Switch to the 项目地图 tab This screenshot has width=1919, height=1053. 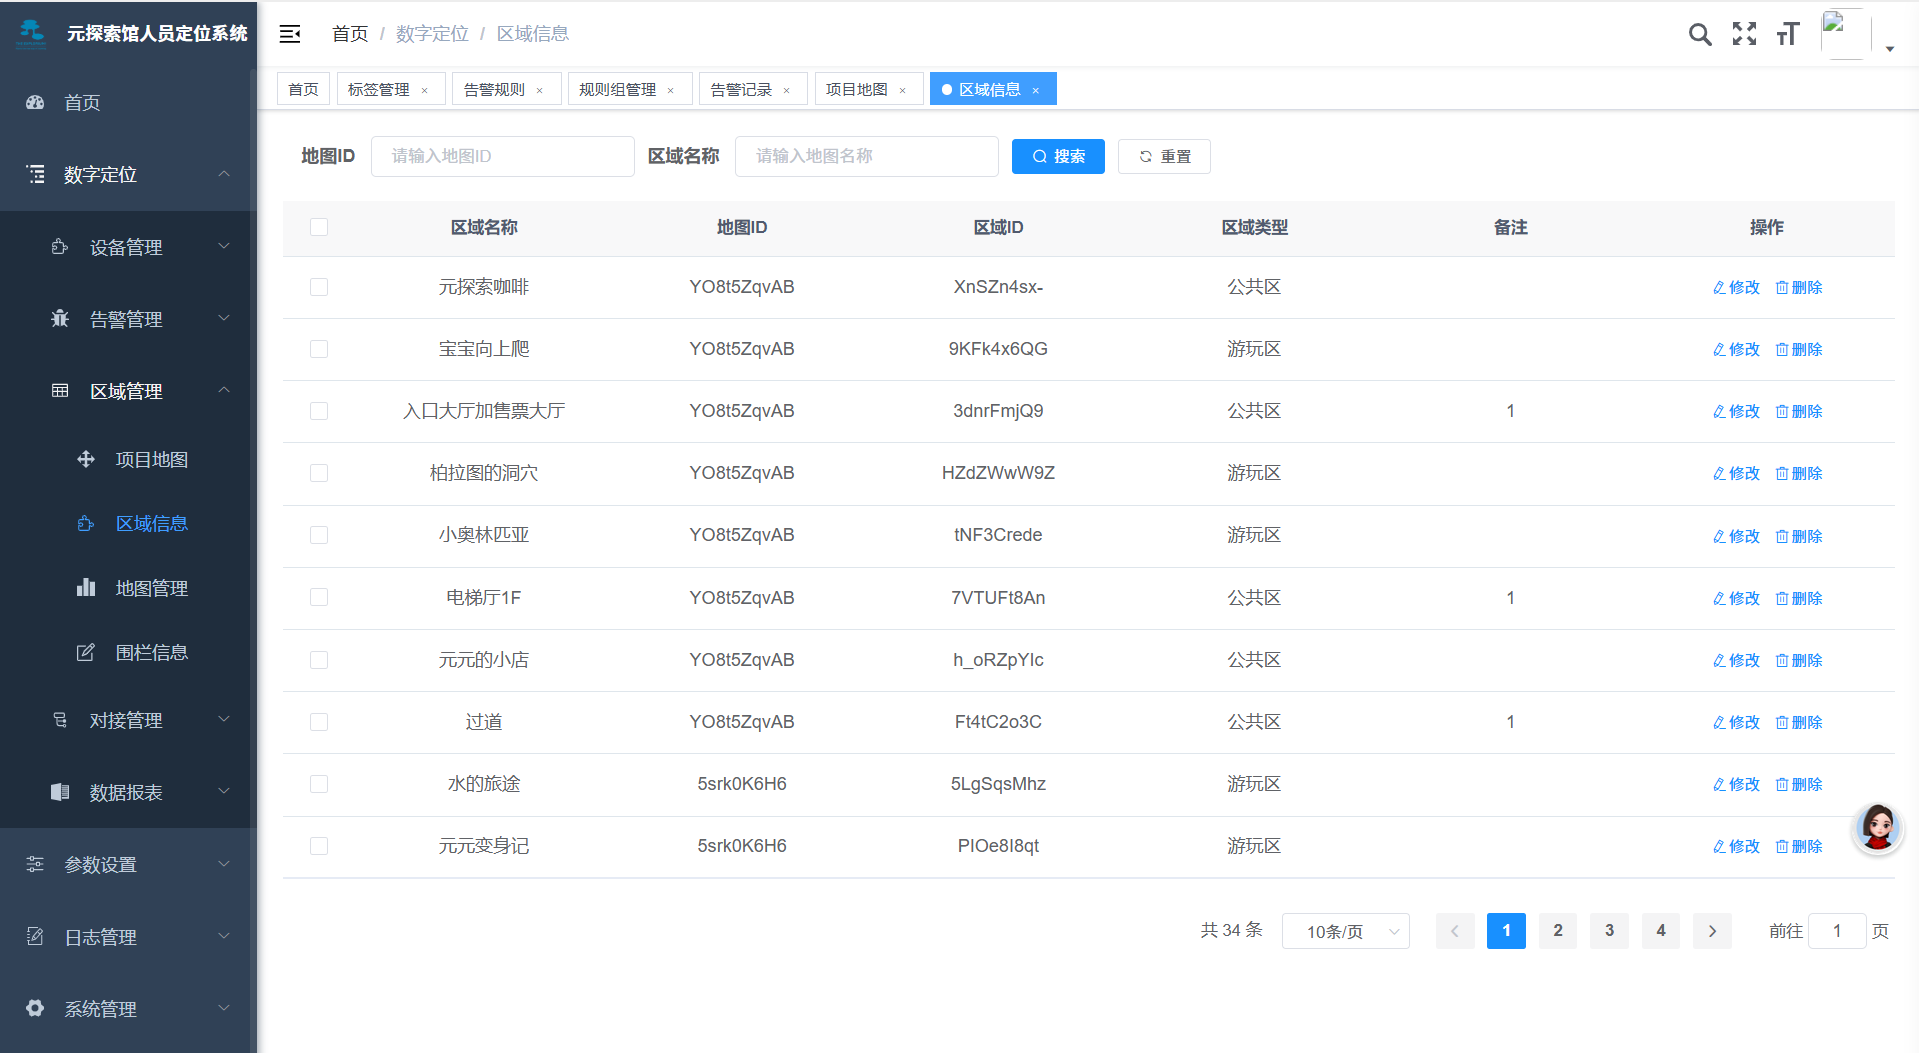856,90
